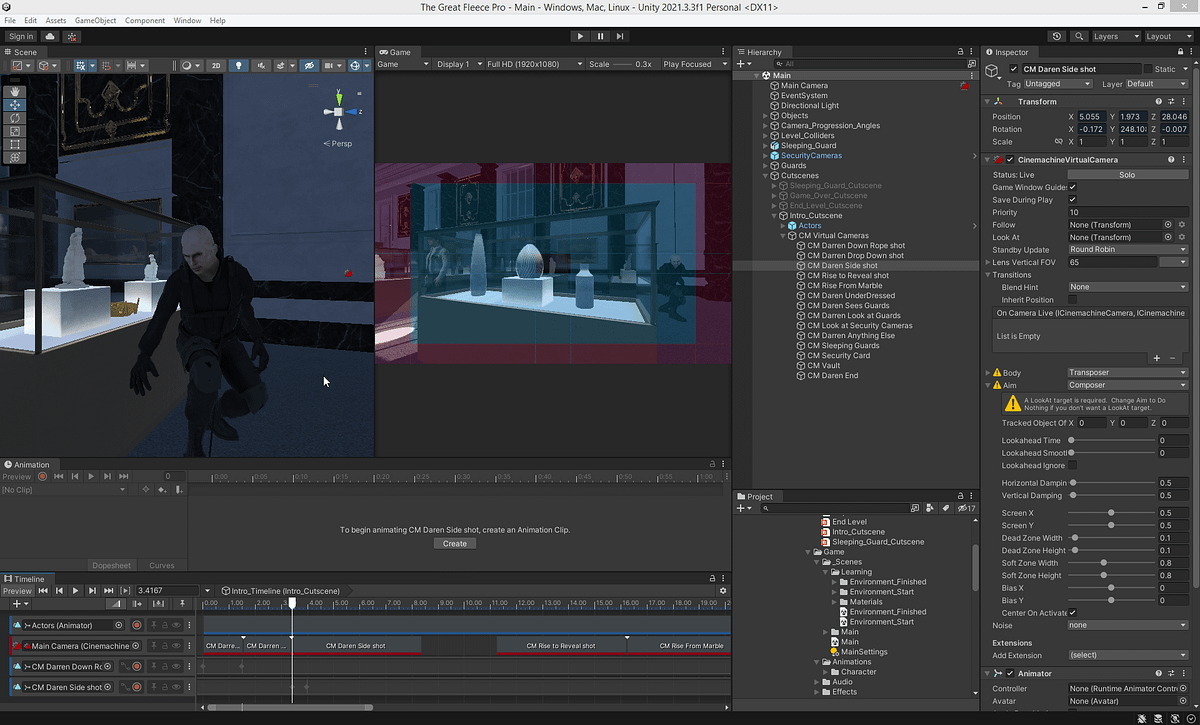Collapse the Transitions section in the Inspector
Viewport: 1200px width, 725px height.
987,274
